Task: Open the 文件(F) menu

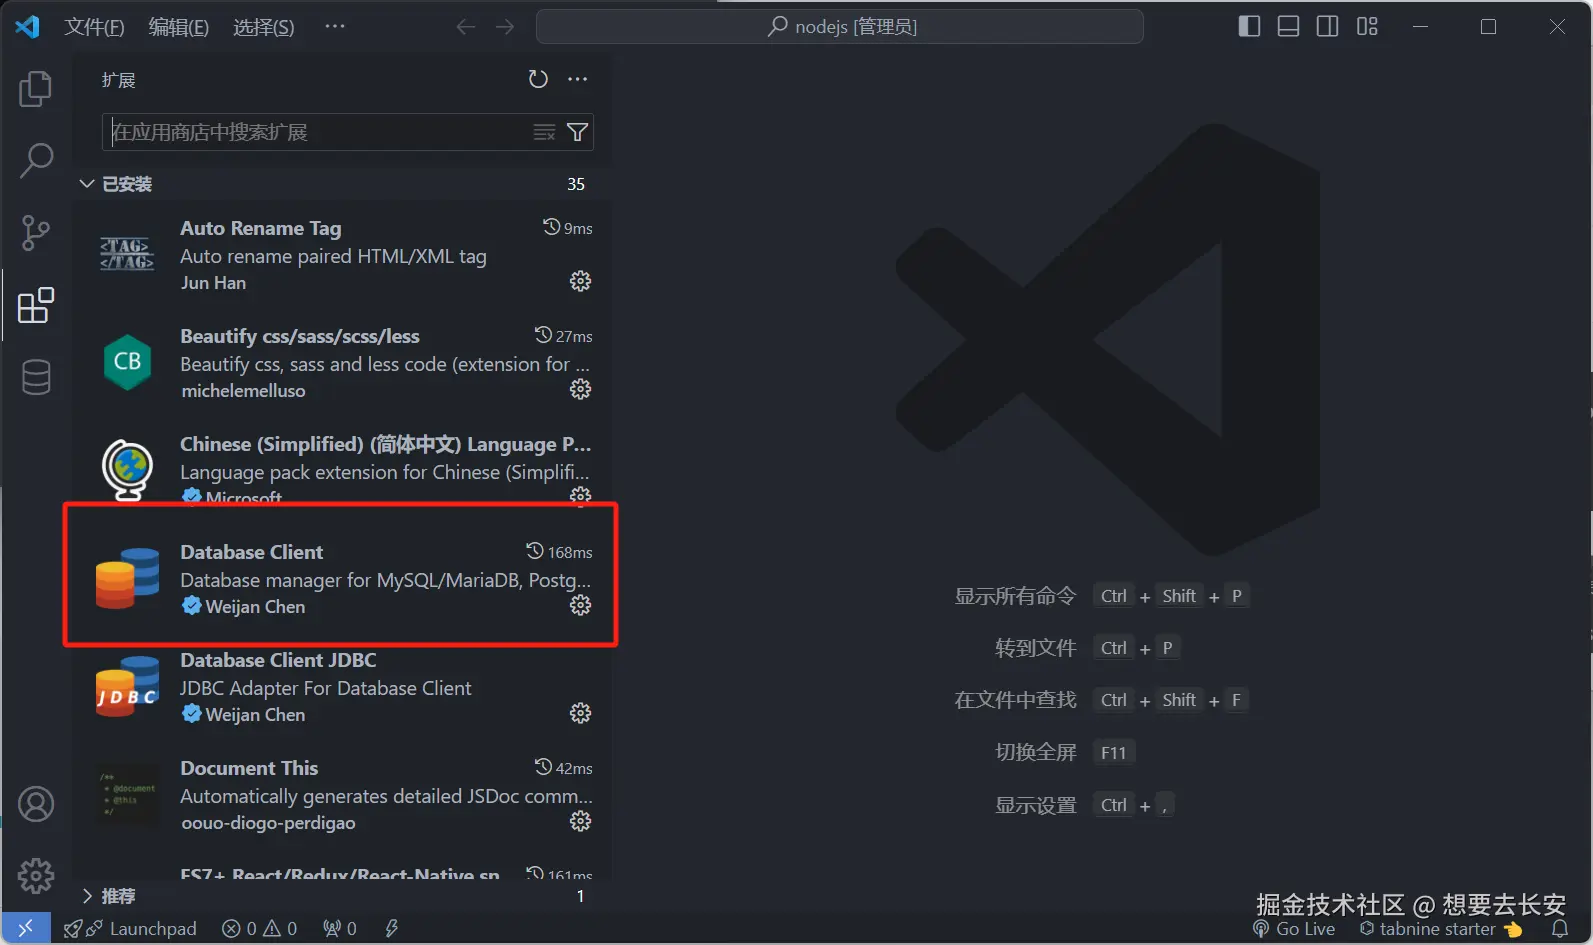Action: [x=94, y=27]
